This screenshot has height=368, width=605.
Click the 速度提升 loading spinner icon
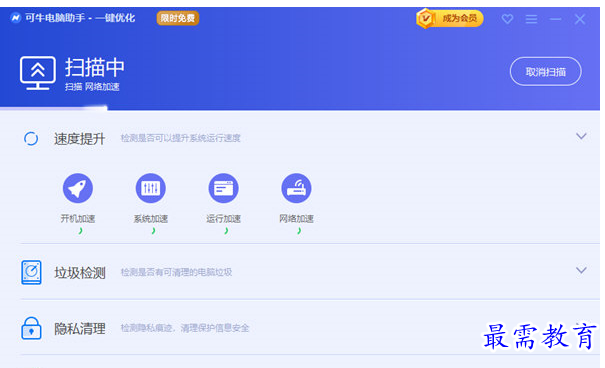tap(31, 138)
